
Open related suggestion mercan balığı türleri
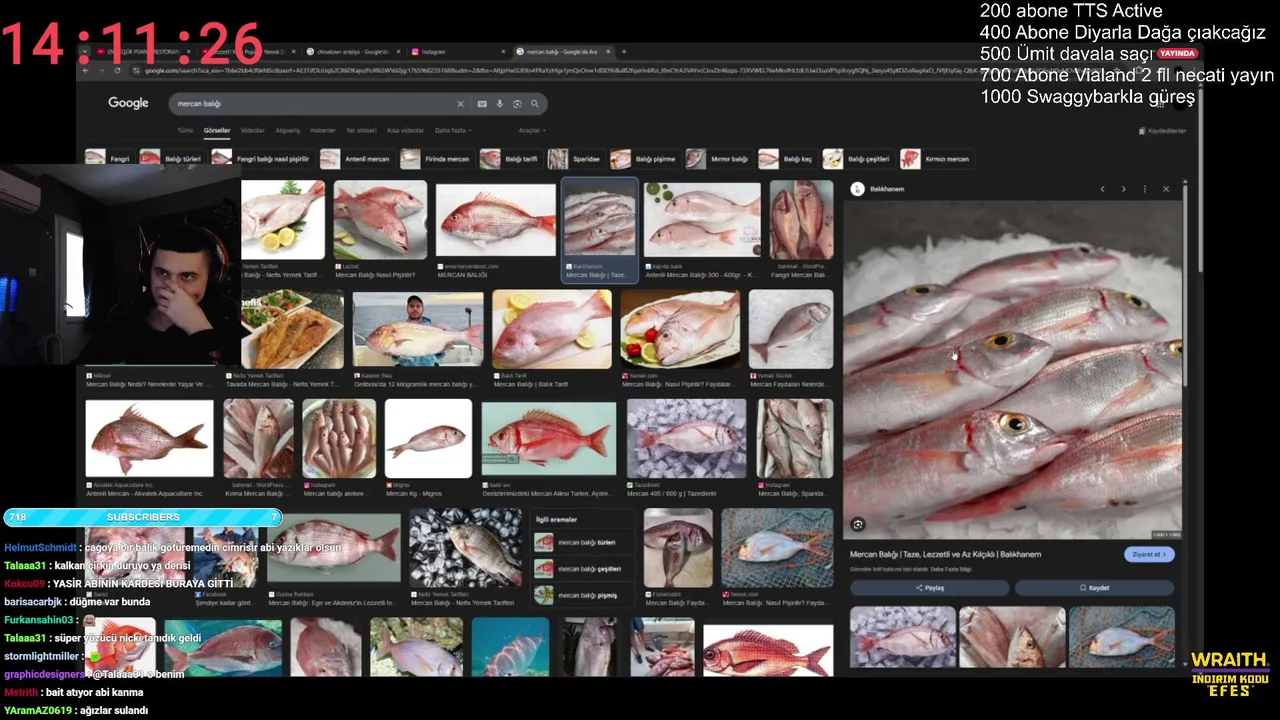pos(584,542)
